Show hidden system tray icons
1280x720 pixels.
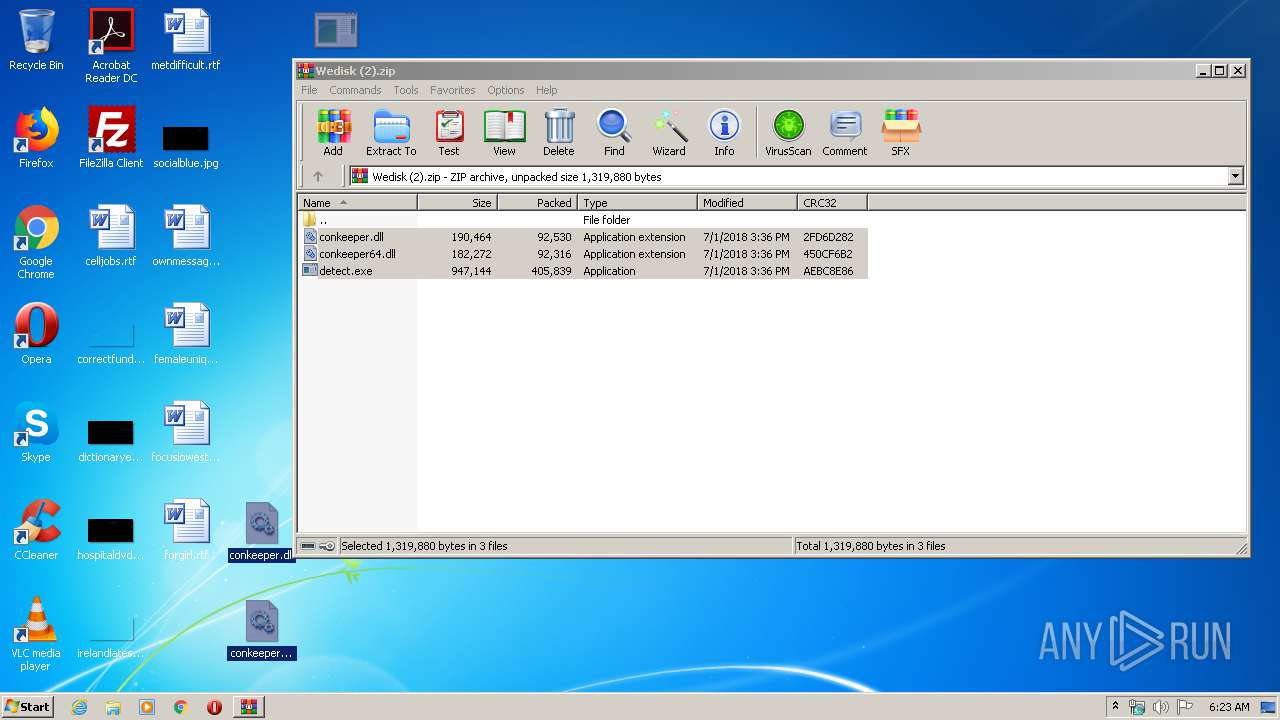point(1115,707)
